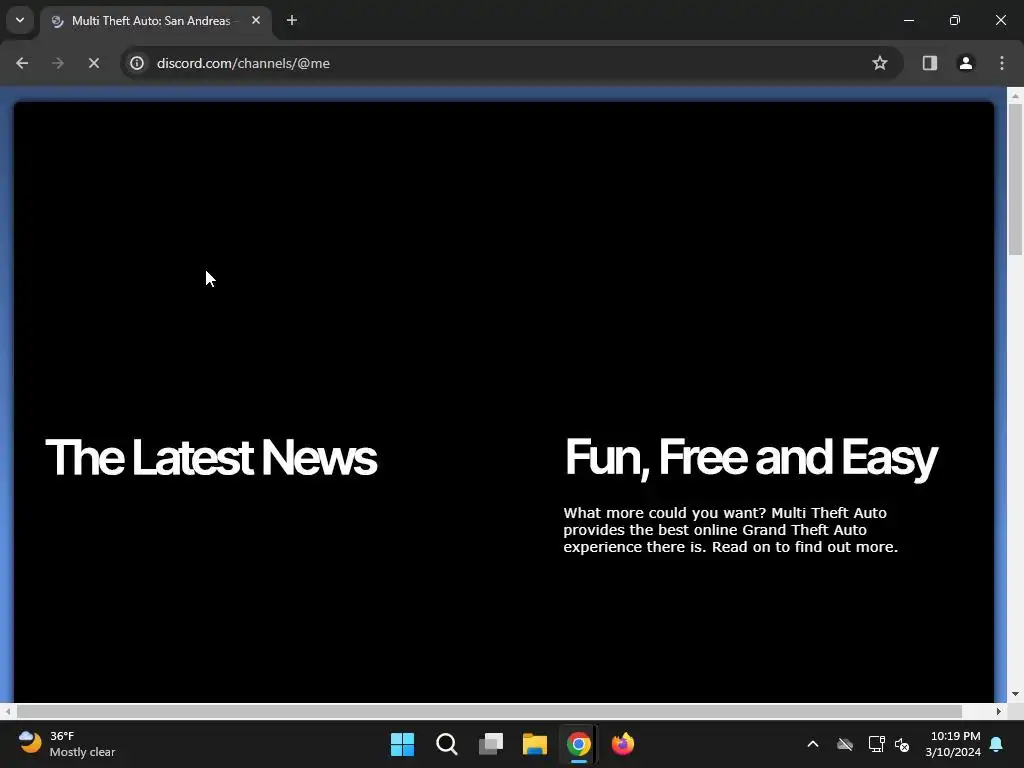
Task: Click the scroll-down arrow of the vertical scrollbar
Action: [1015, 694]
